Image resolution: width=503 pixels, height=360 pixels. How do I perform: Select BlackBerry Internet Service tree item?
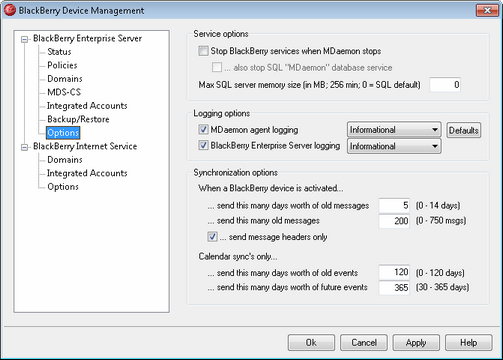[85, 146]
